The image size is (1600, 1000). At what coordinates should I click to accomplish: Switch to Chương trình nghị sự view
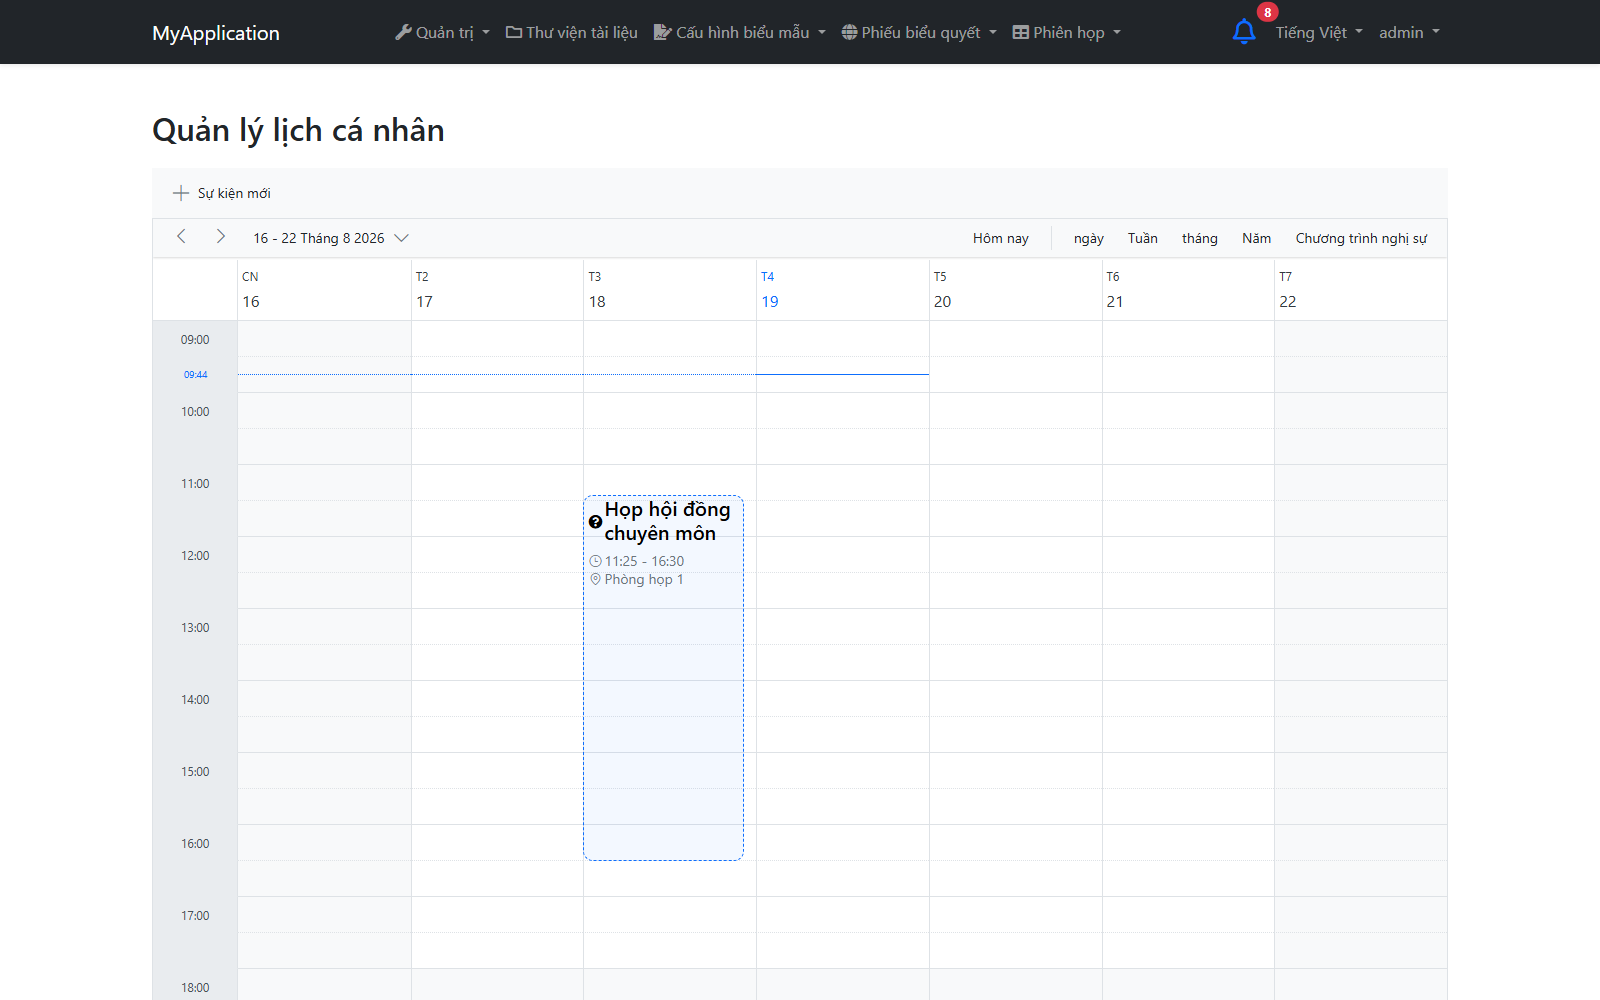1361,238
